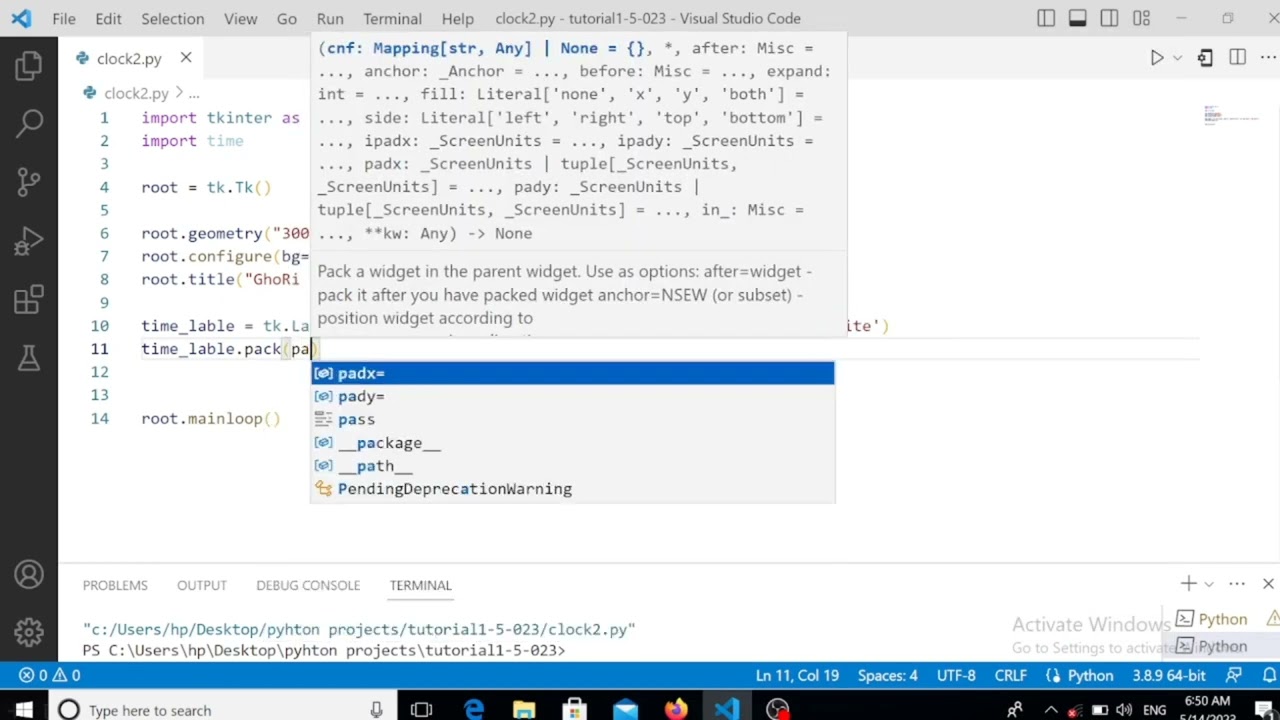Viewport: 1280px width, 720px height.
Task: Open the Edit menu
Action: click(x=108, y=18)
